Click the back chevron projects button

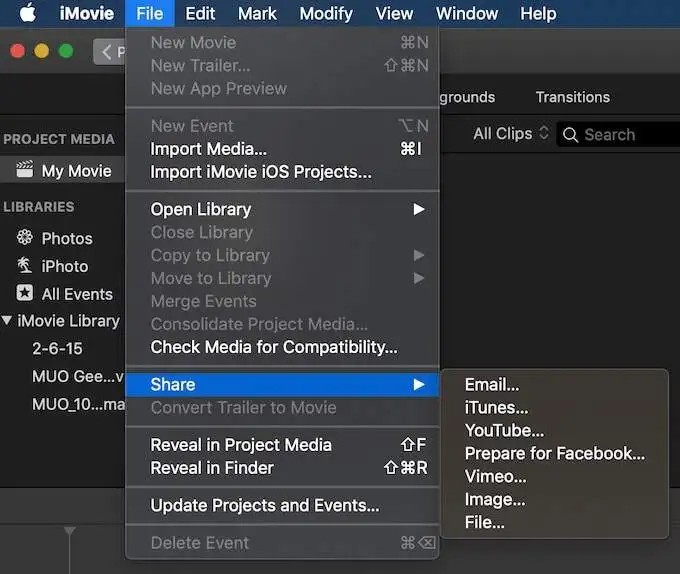pyautogui.click(x=109, y=52)
